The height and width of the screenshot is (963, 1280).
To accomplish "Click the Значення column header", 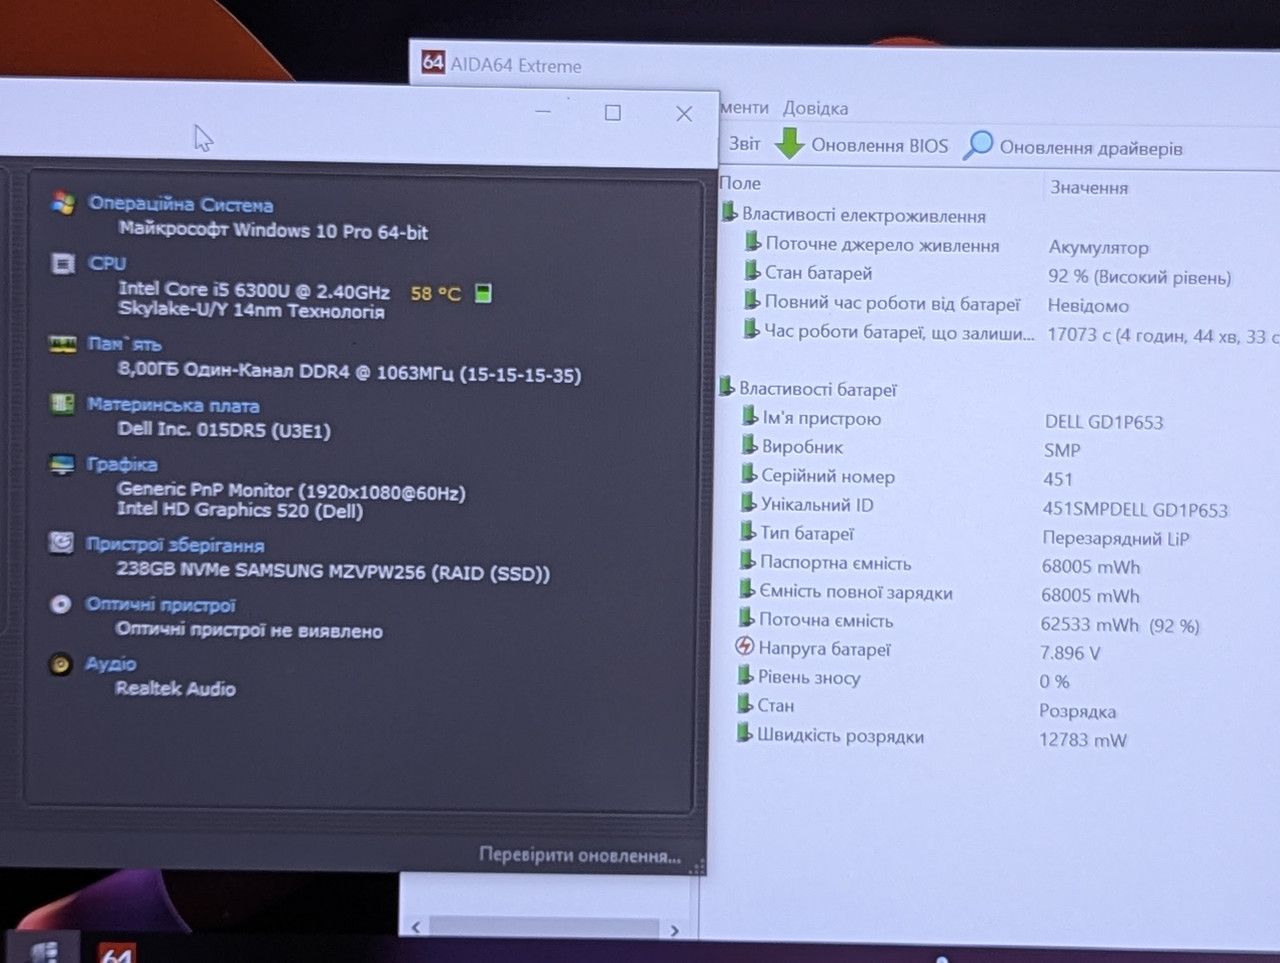I will 1089,187.
